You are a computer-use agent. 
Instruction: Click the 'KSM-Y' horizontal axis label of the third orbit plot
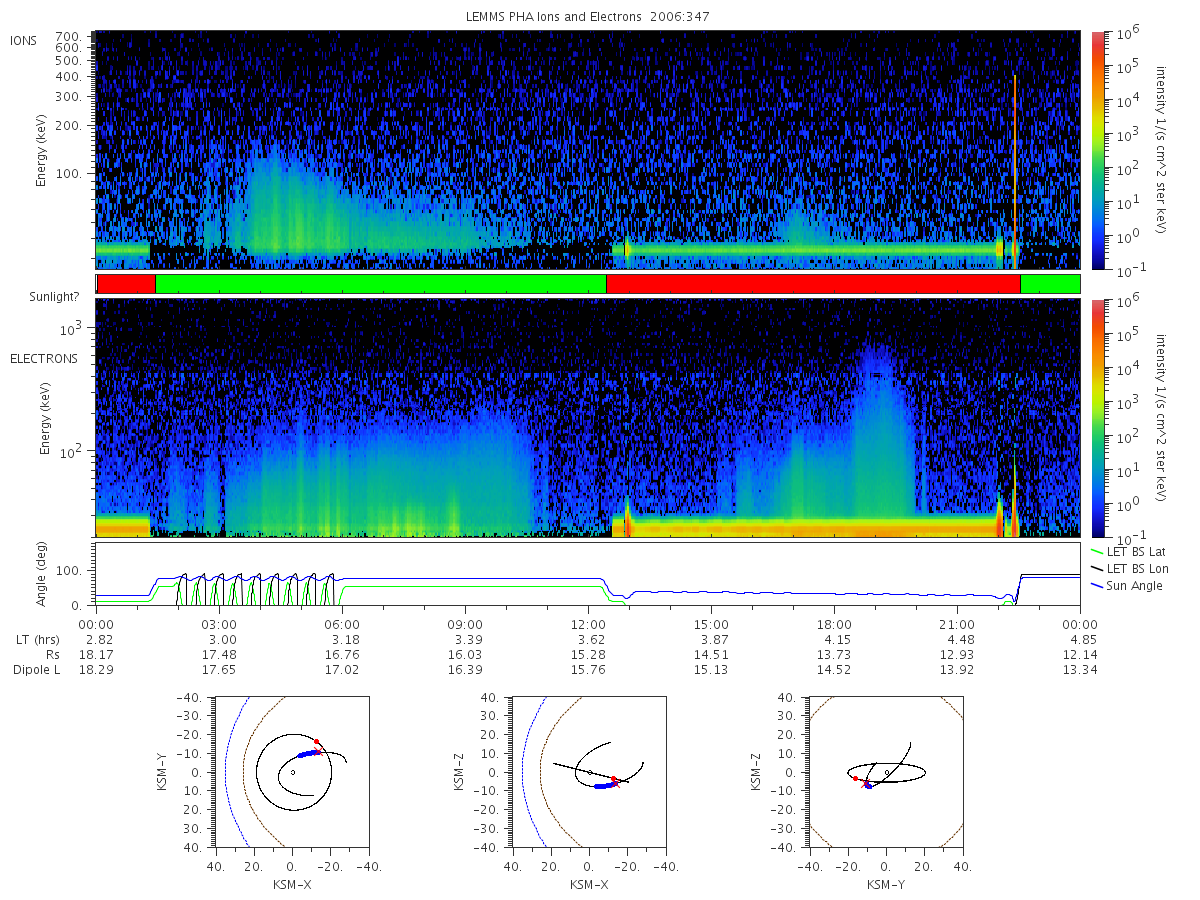pos(886,885)
